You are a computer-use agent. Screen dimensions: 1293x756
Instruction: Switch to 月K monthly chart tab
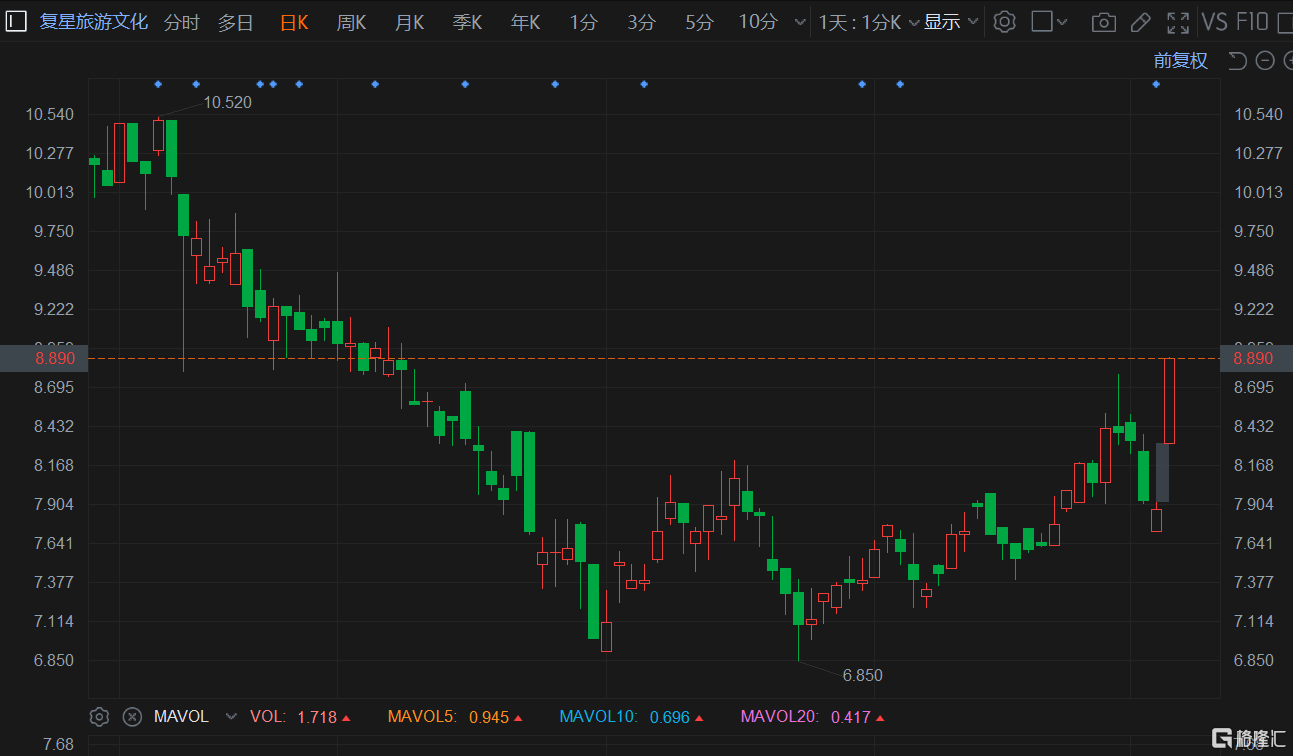tap(409, 22)
